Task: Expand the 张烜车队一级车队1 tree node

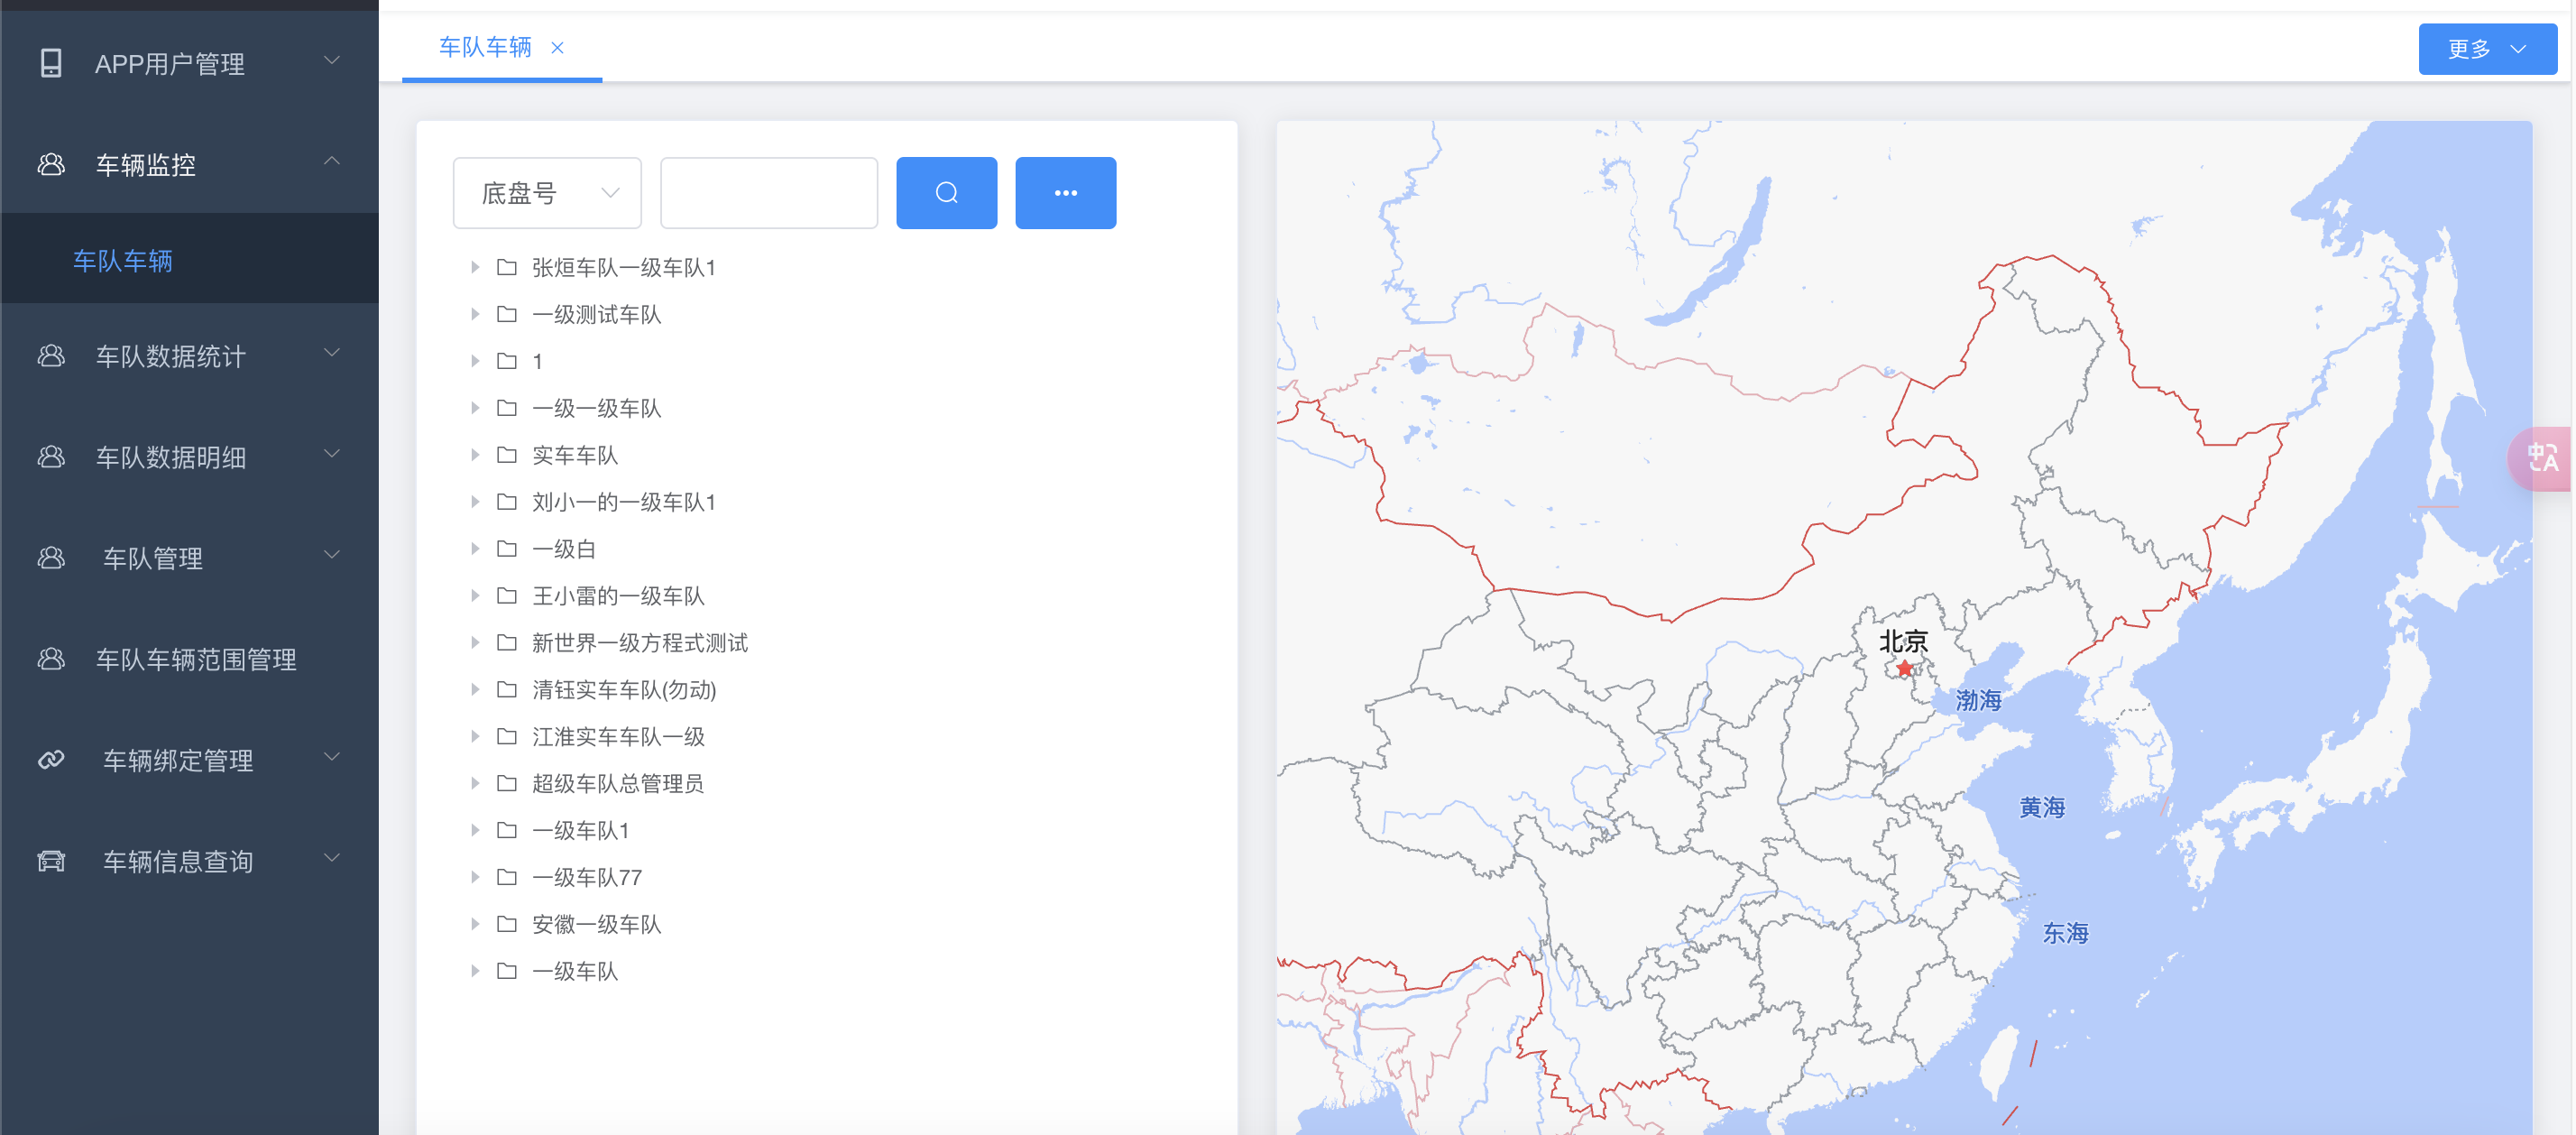Action: pos(475,267)
